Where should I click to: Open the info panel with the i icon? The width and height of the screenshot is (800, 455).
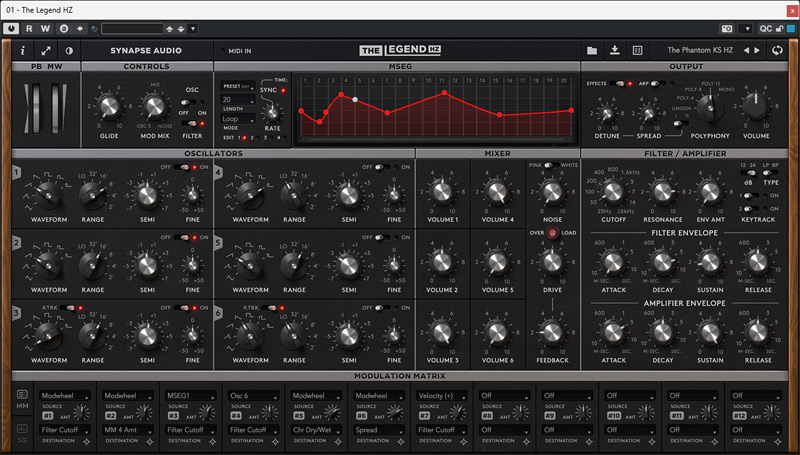click(23, 50)
